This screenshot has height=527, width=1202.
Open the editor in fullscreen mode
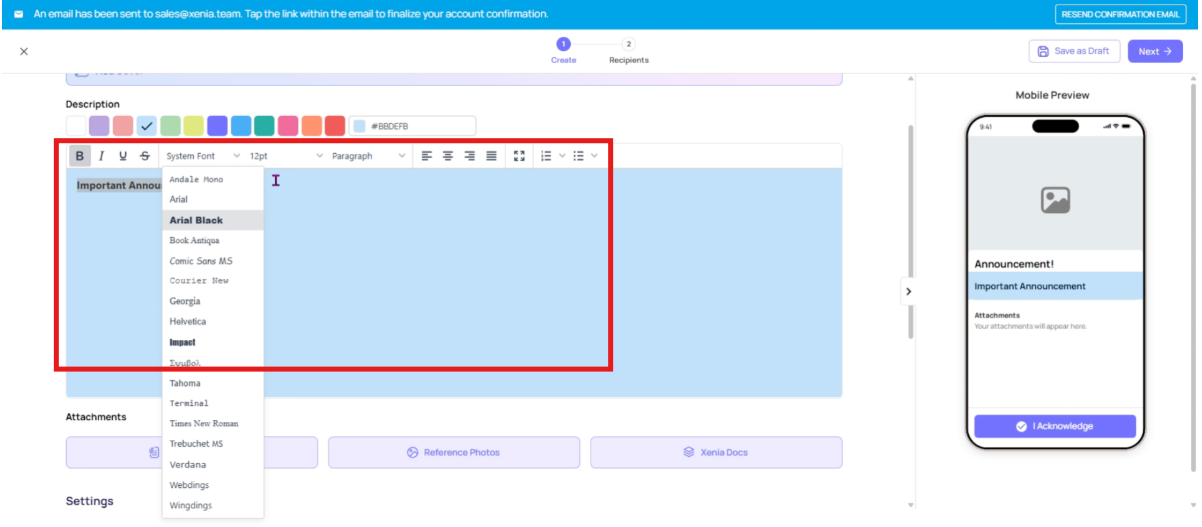pos(519,156)
